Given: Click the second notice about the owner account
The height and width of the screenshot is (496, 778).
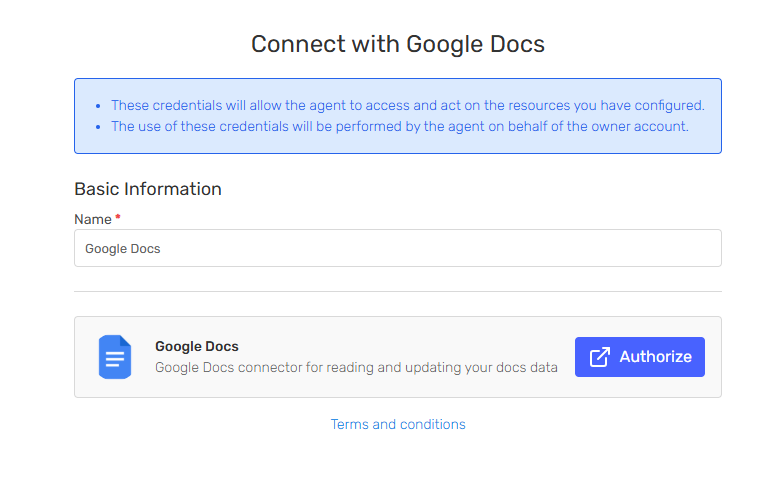Looking at the screenshot, I should (x=400, y=126).
